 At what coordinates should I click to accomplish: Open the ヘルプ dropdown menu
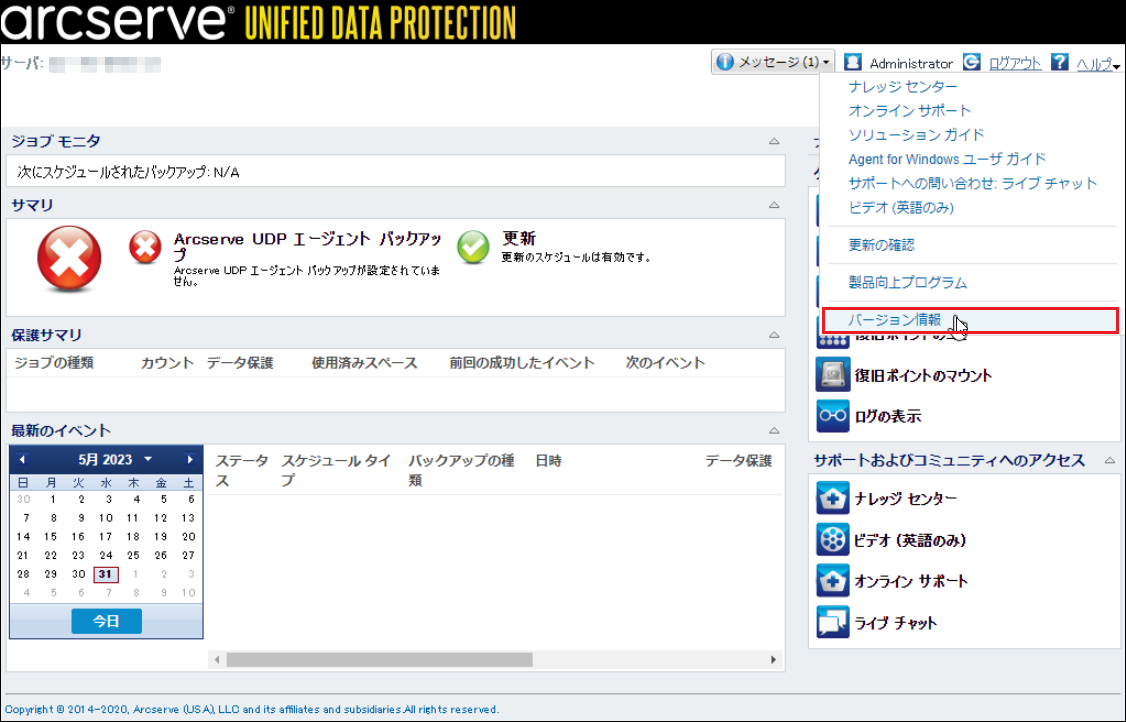point(1117,66)
